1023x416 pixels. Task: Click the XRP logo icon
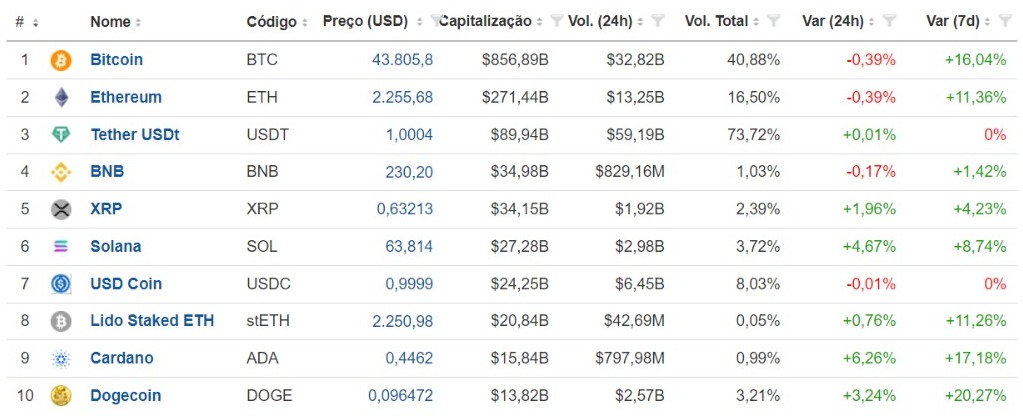pyautogui.click(x=61, y=209)
